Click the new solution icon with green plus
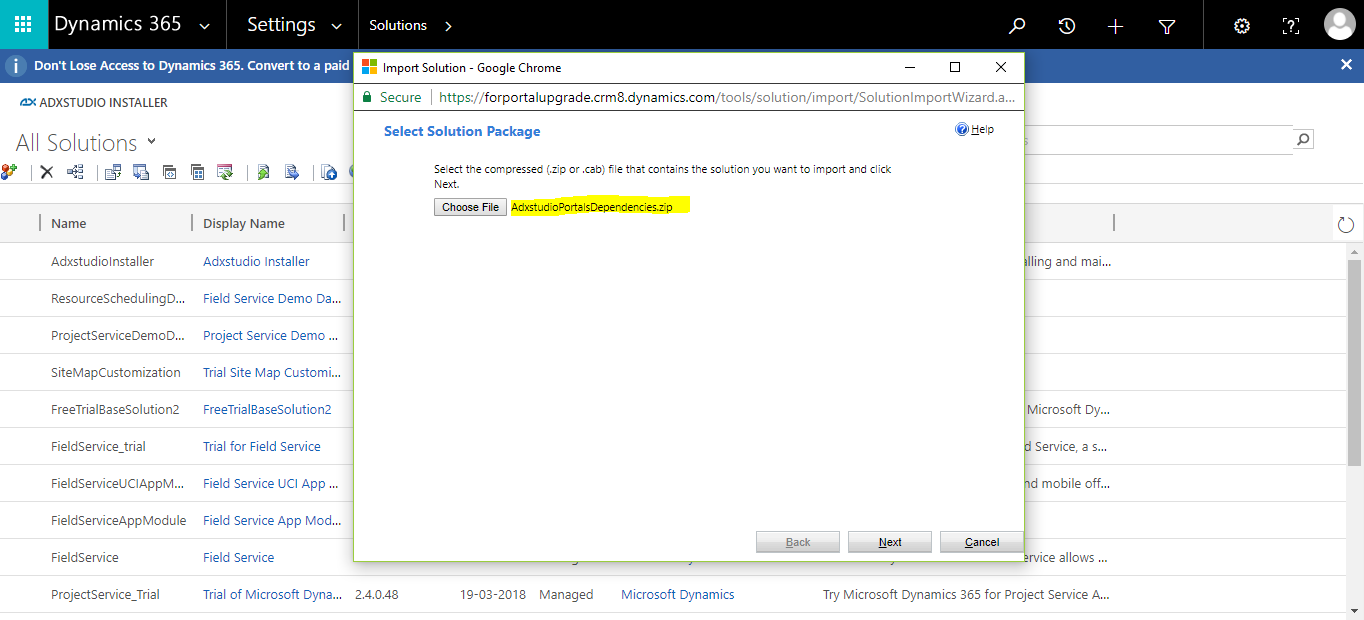The height and width of the screenshot is (620, 1364). [x=9, y=172]
